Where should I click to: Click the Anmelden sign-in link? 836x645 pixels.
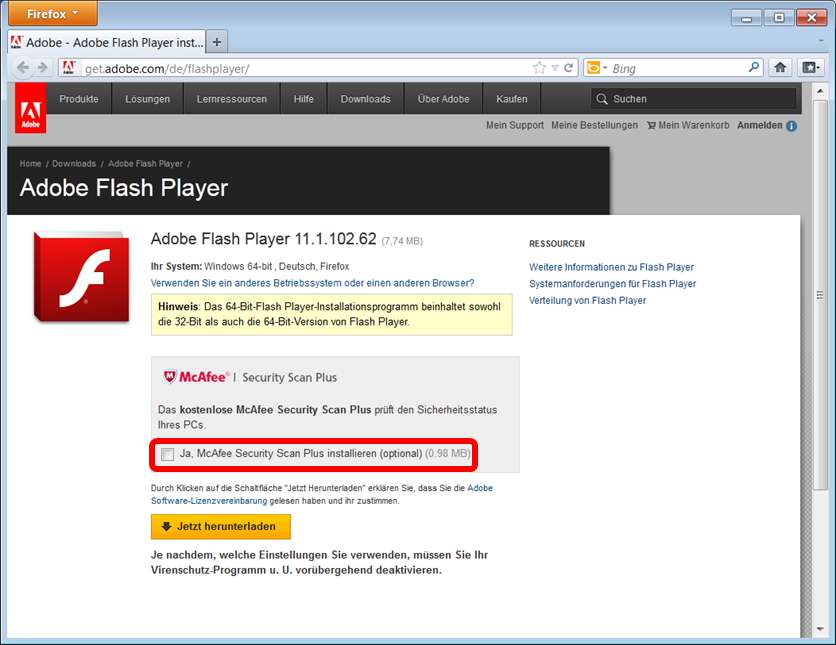(x=760, y=125)
